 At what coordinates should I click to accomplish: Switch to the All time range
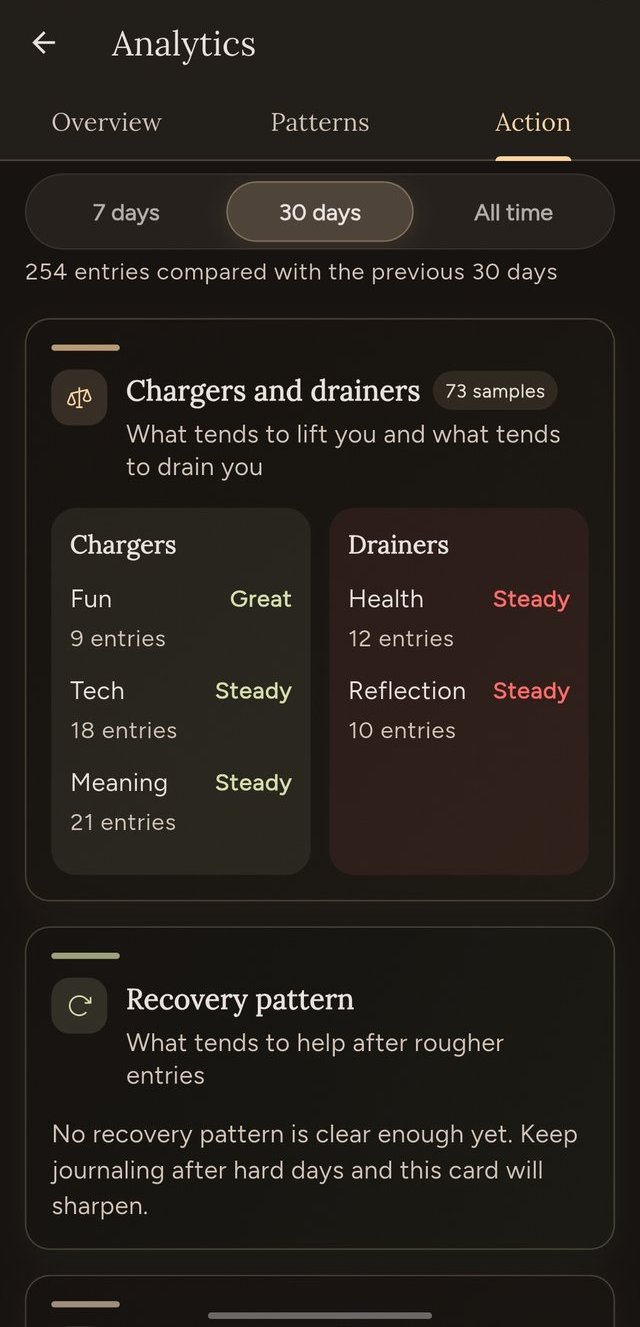(513, 212)
